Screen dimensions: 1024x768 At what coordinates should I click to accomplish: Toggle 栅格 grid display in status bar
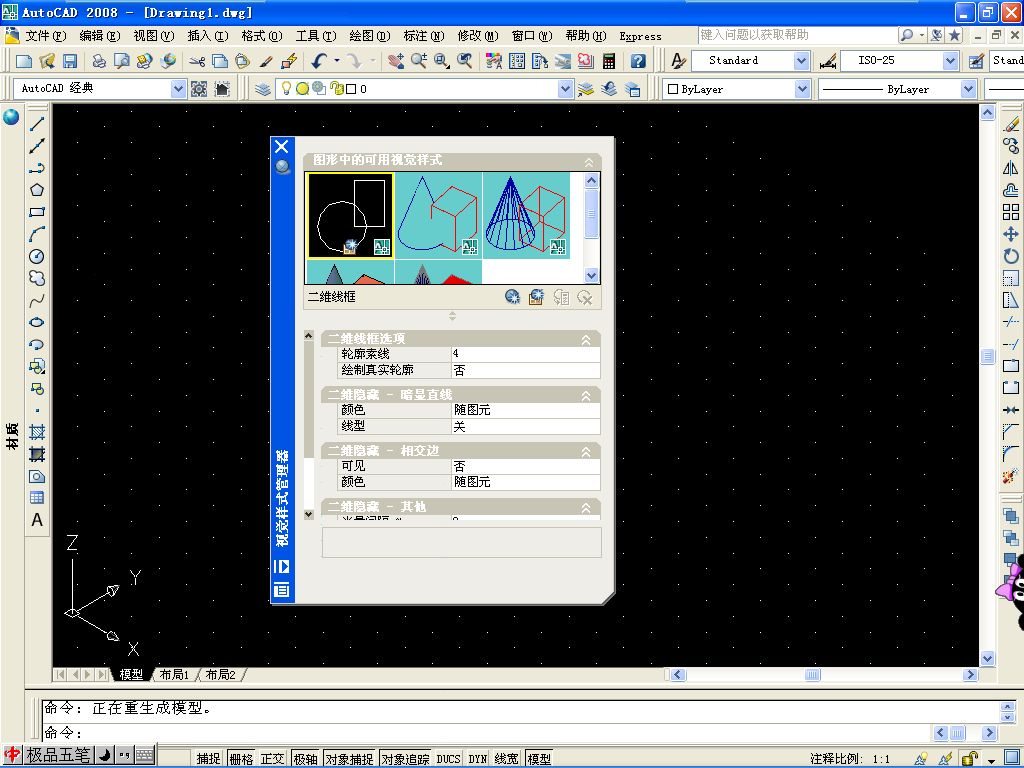pyautogui.click(x=241, y=758)
